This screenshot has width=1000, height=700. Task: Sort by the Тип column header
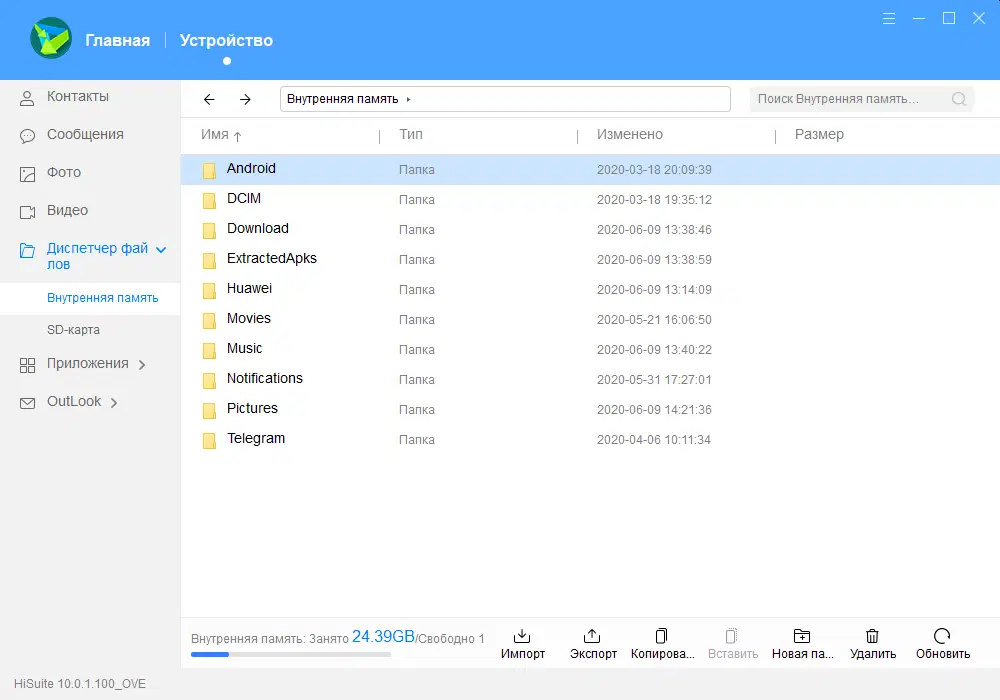(x=411, y=135)
